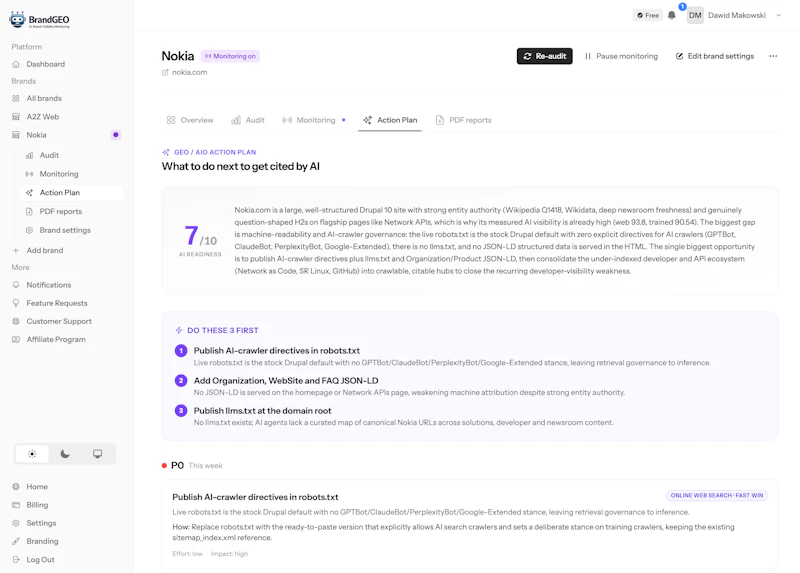Switch to system theme mode
This screenshot has width=800, height=573.
97,454
